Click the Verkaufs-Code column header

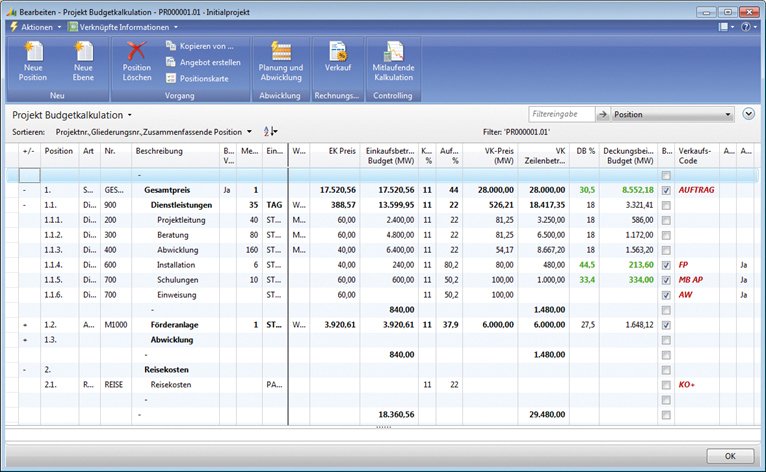(x=697, y=155)
